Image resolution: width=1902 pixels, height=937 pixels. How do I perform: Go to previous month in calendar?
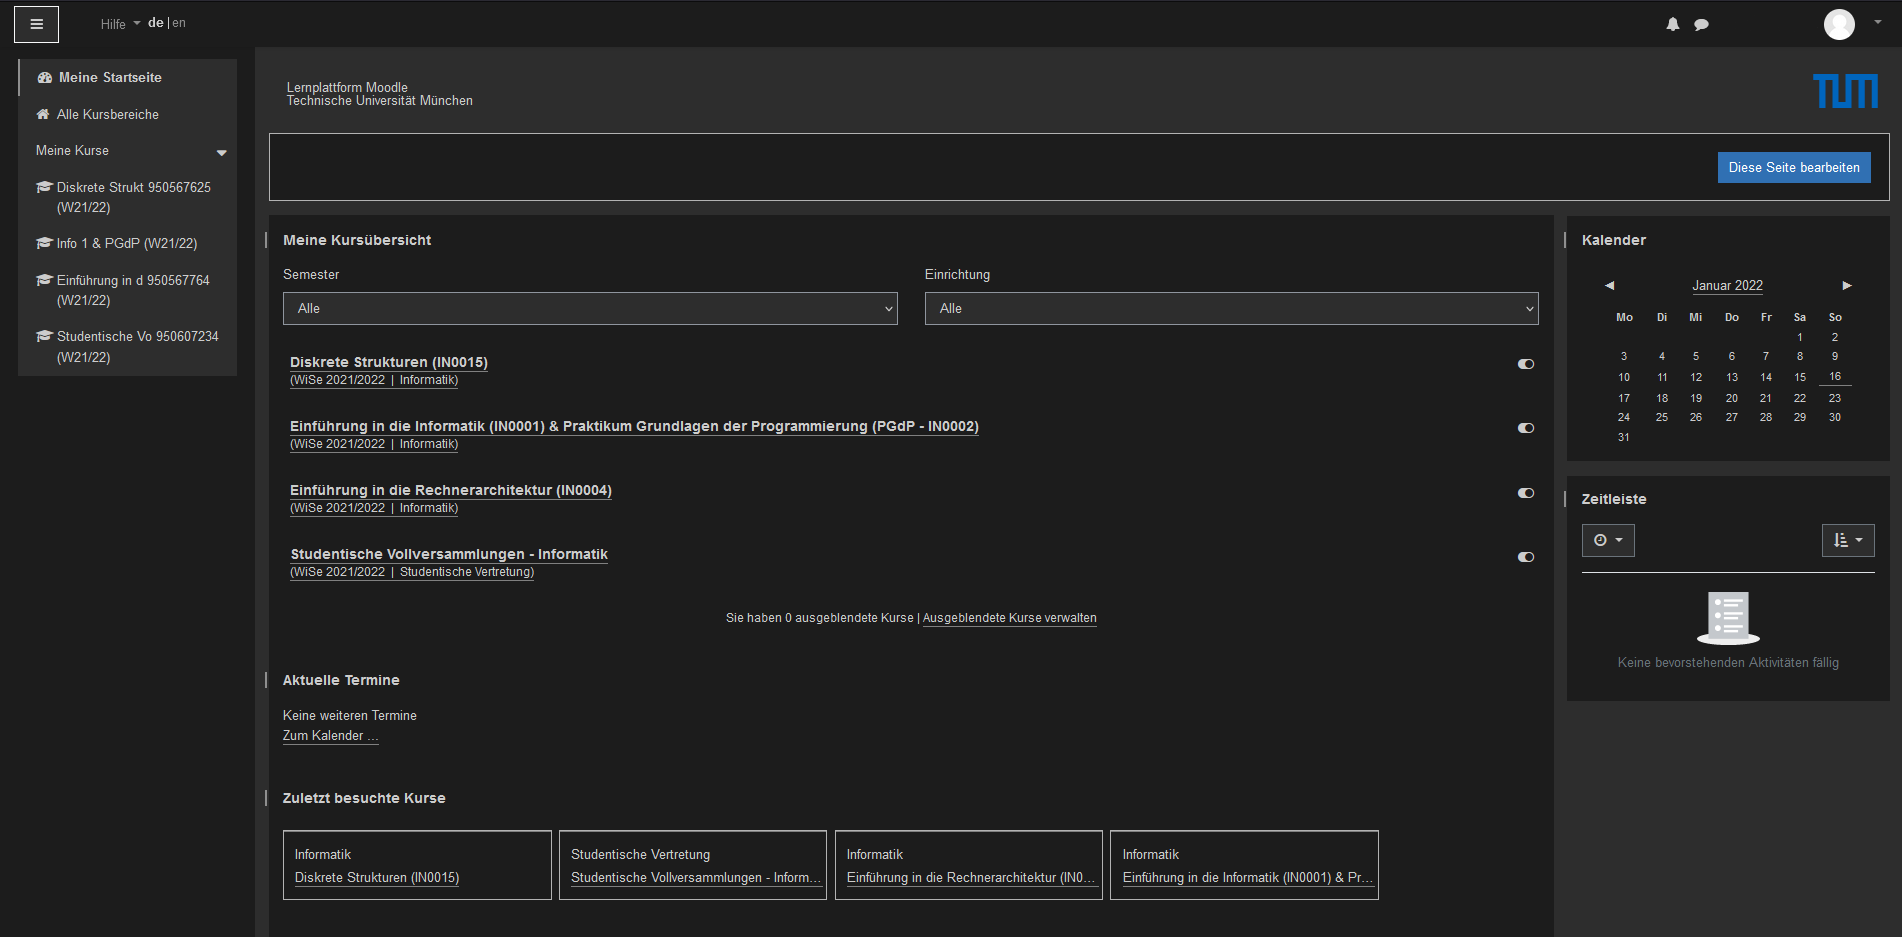1609,286
